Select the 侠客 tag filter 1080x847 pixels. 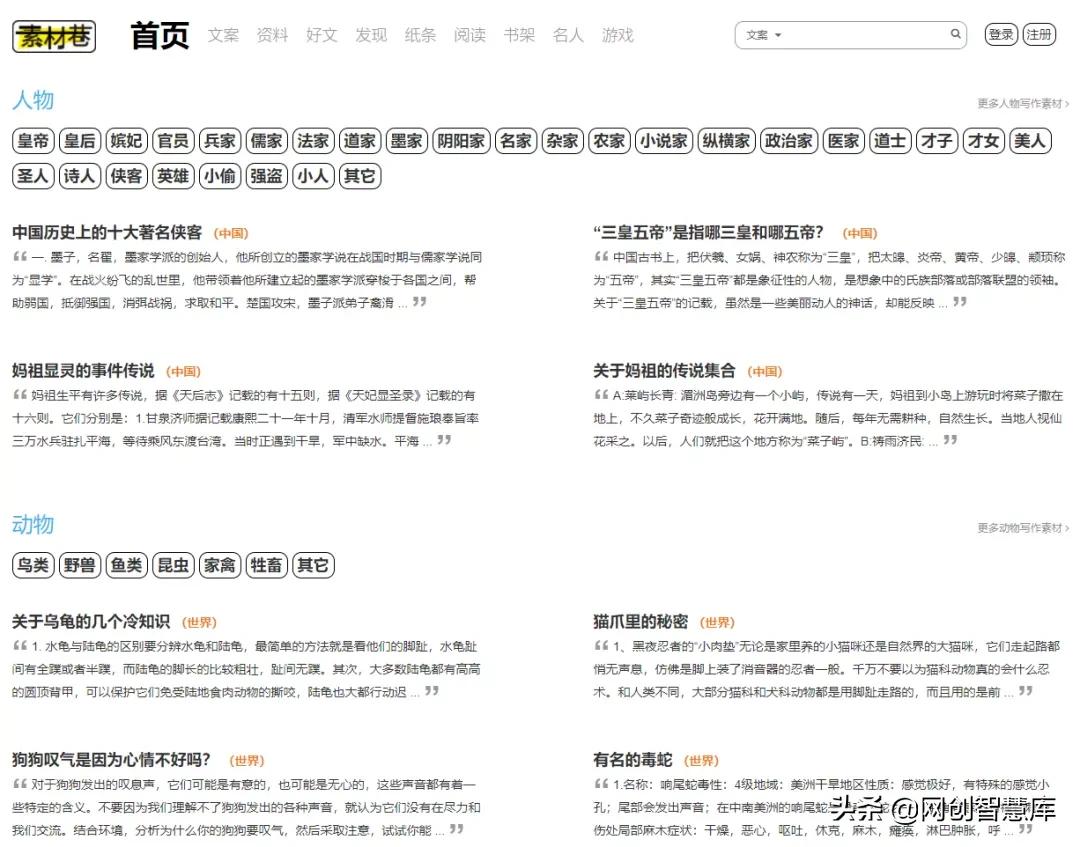click(126, 176)
